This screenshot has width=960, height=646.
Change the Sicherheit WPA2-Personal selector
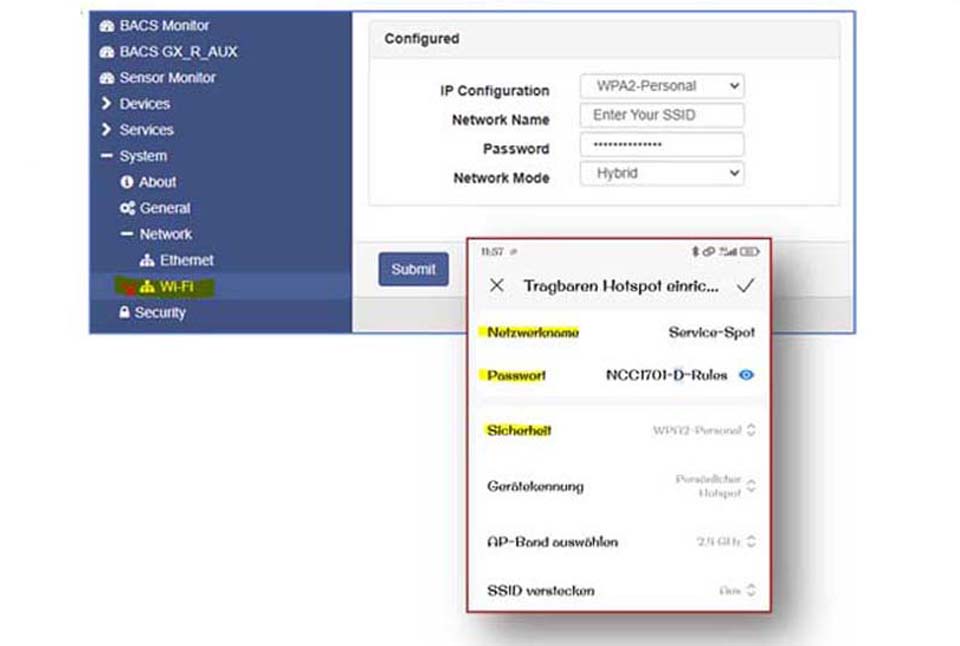pyautogui.click(x=704, y=430)
